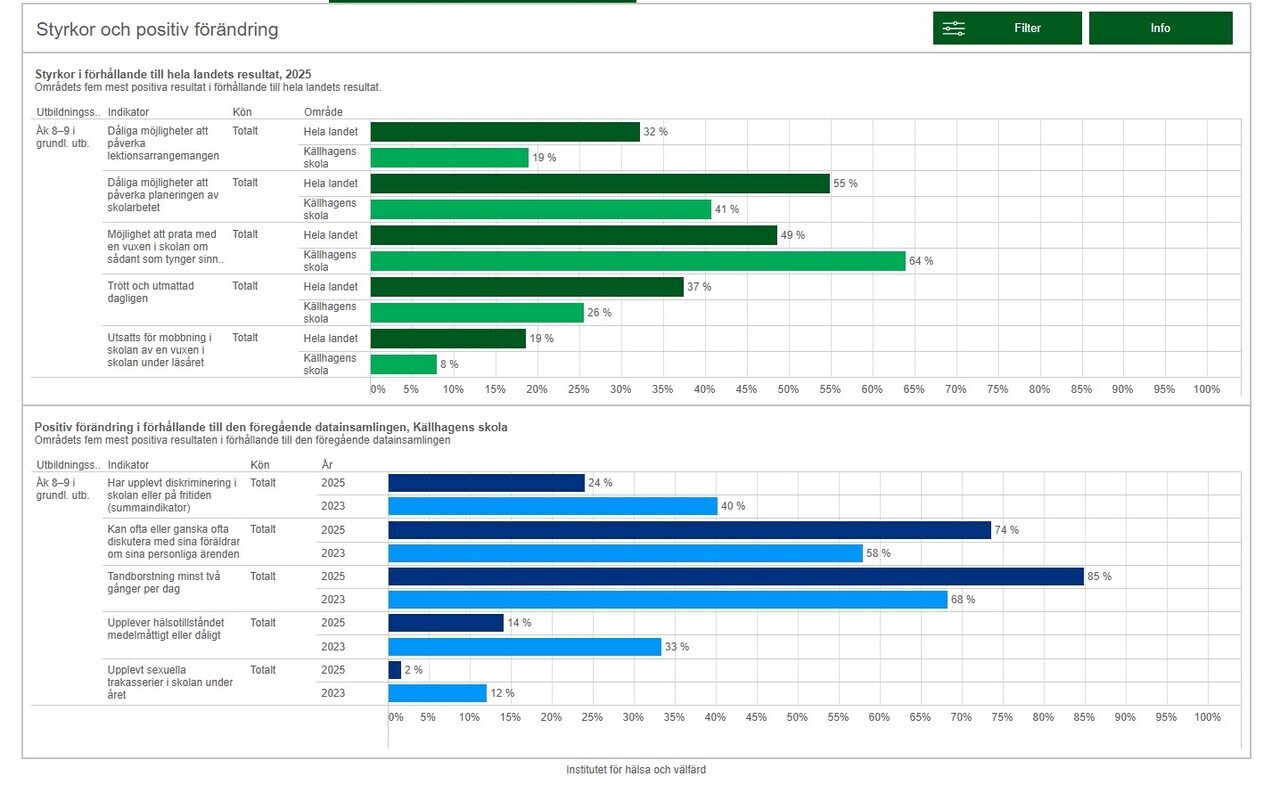1280x785 pixels.
Task: Click the 40 % diskriminering 2023 bar
Action: pyautogui.click(x=552, y=506)
